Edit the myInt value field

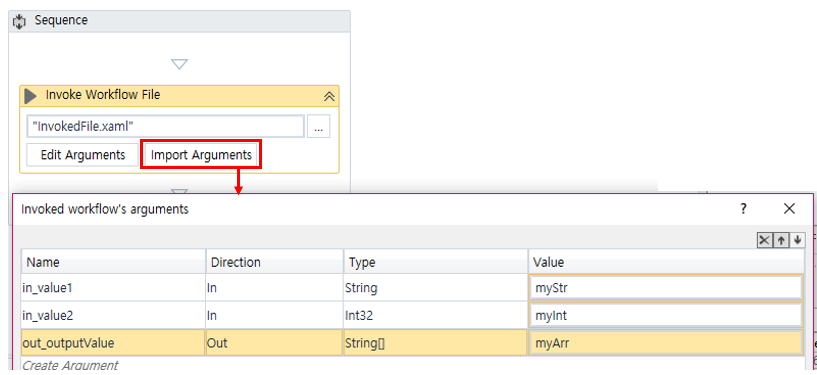666,315
